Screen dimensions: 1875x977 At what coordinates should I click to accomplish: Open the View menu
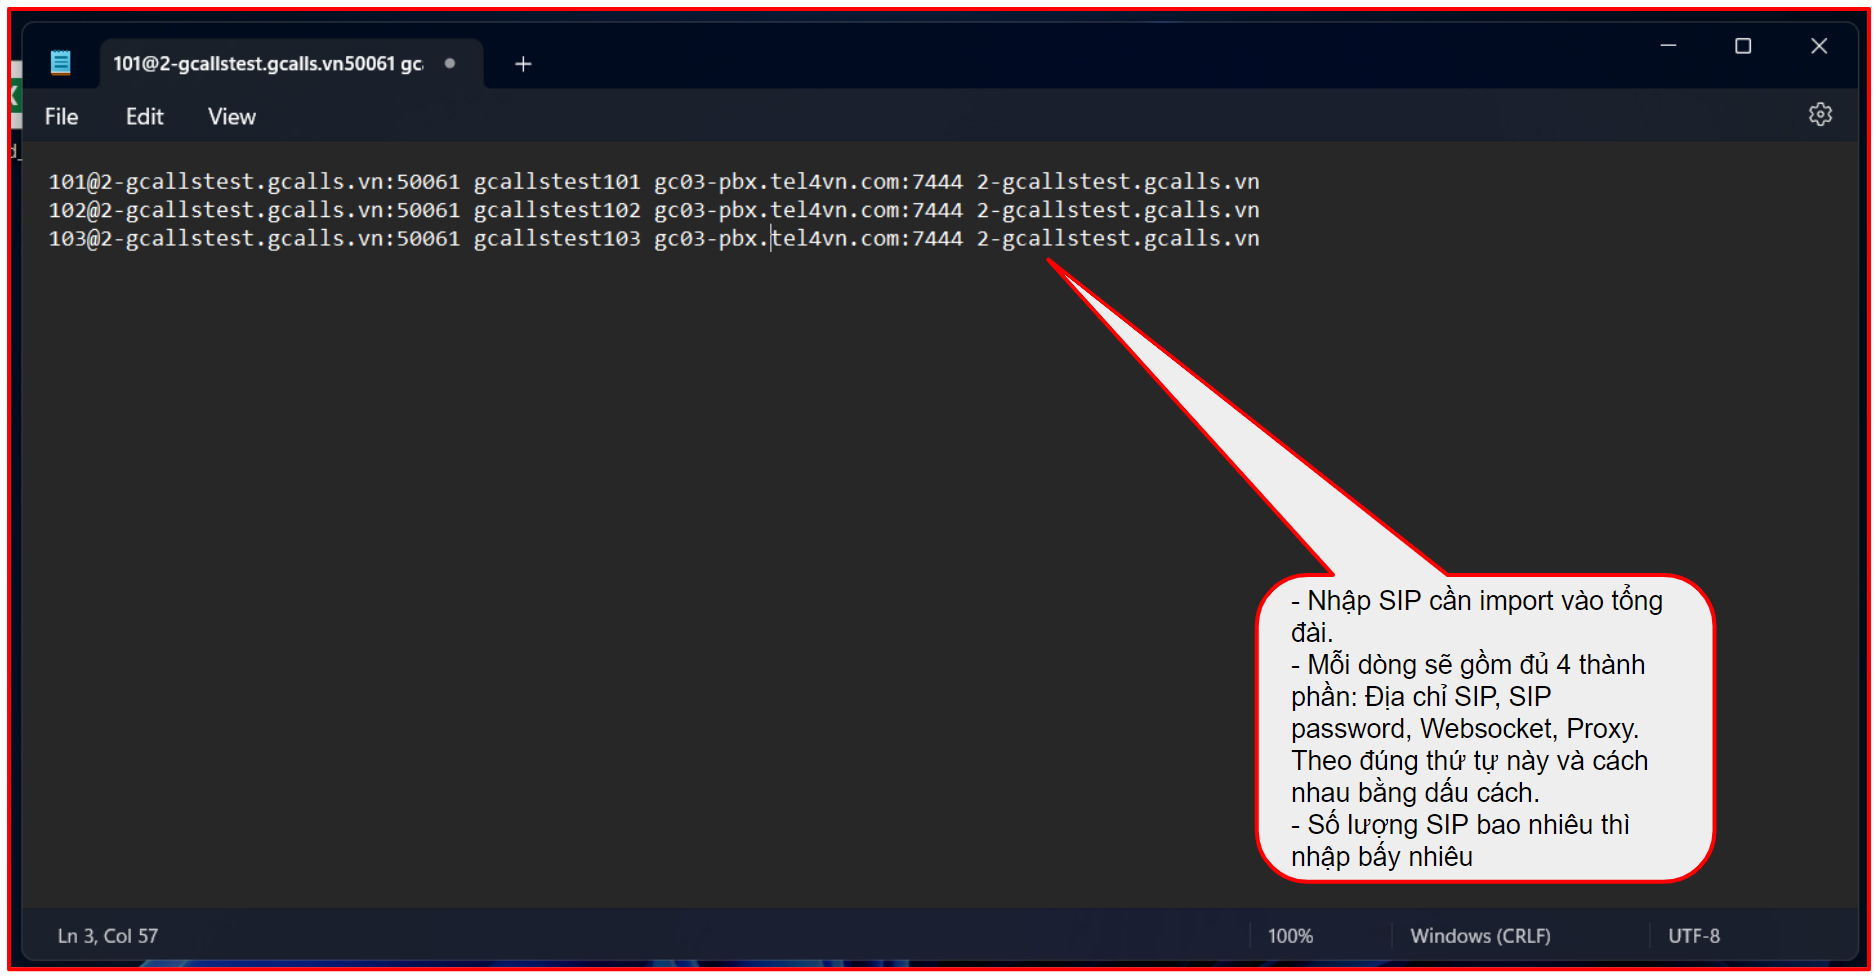coord(232,117)
